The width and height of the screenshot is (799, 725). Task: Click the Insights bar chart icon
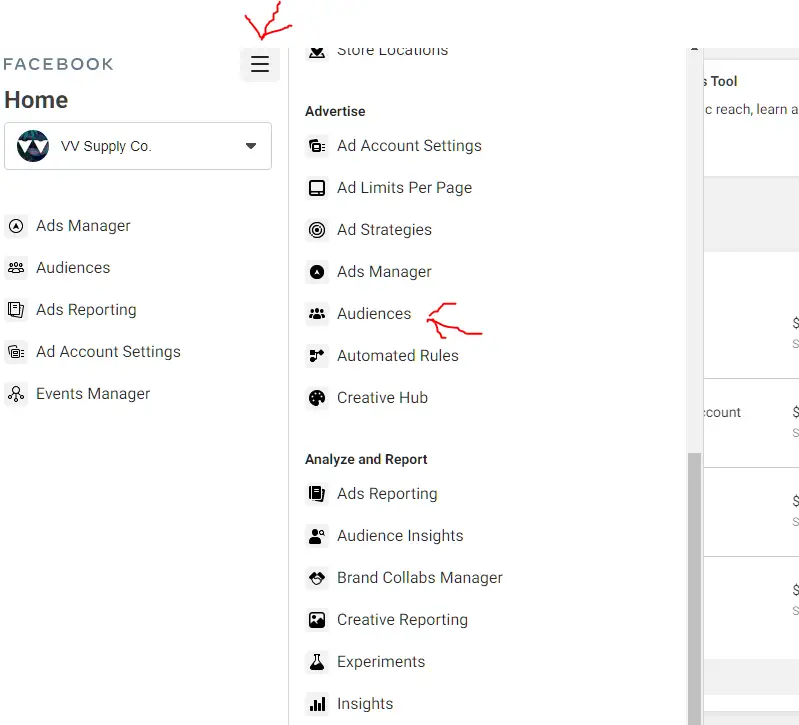coord(317,704)
